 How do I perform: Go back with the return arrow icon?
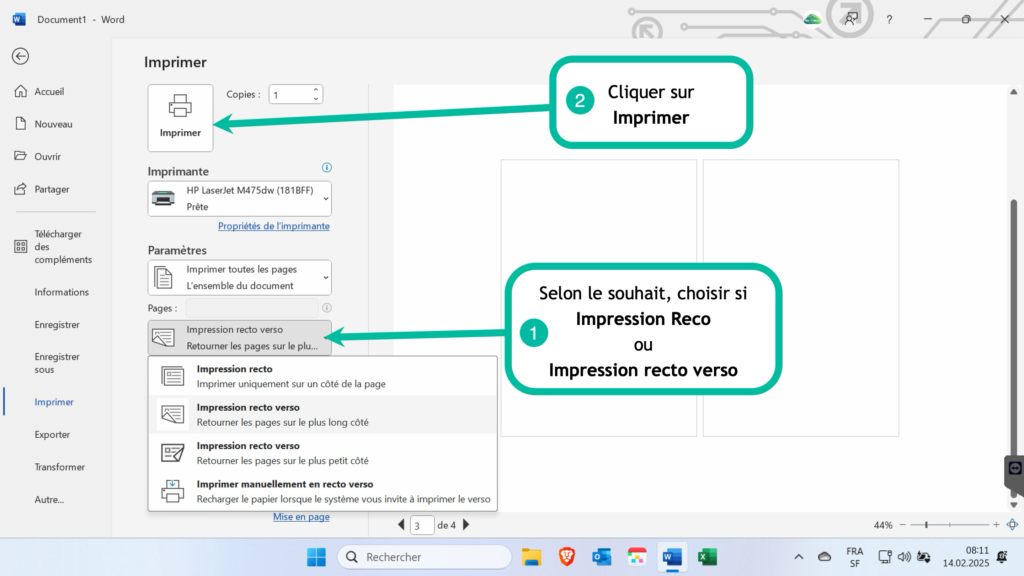[x=20, y=56]
